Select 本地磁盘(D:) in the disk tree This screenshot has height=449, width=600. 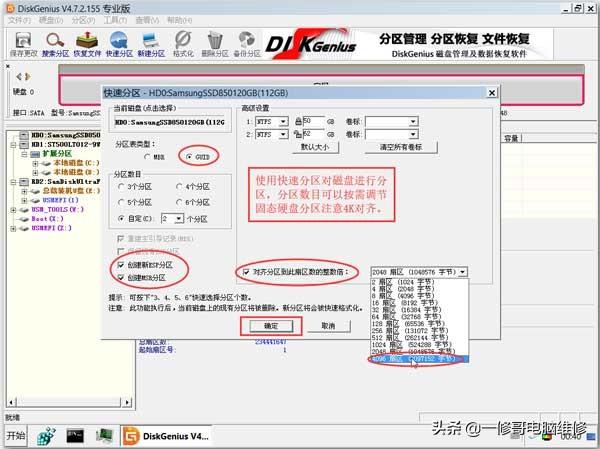(76, 172)
